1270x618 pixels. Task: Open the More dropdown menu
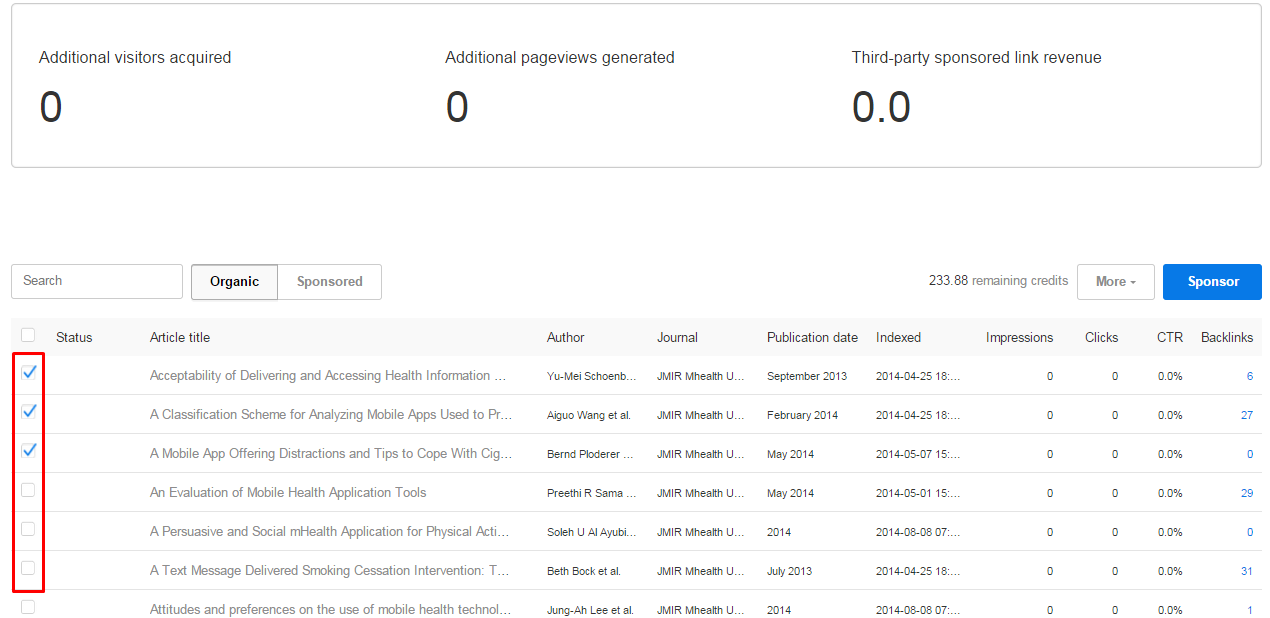point(1115,282)
